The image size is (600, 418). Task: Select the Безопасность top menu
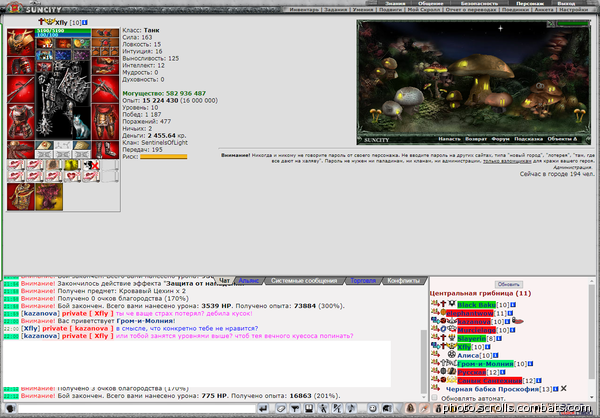pos(479,3)
